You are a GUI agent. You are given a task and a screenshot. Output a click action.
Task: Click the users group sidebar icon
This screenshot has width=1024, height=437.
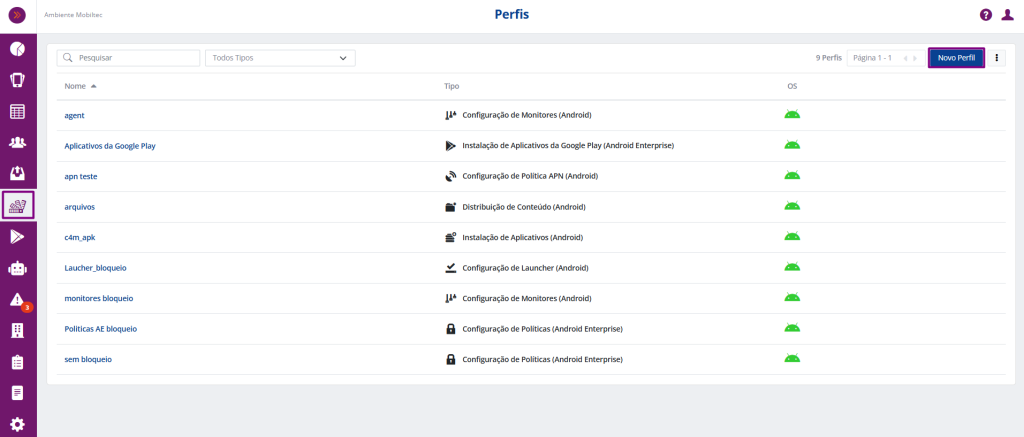coord(17,143)
